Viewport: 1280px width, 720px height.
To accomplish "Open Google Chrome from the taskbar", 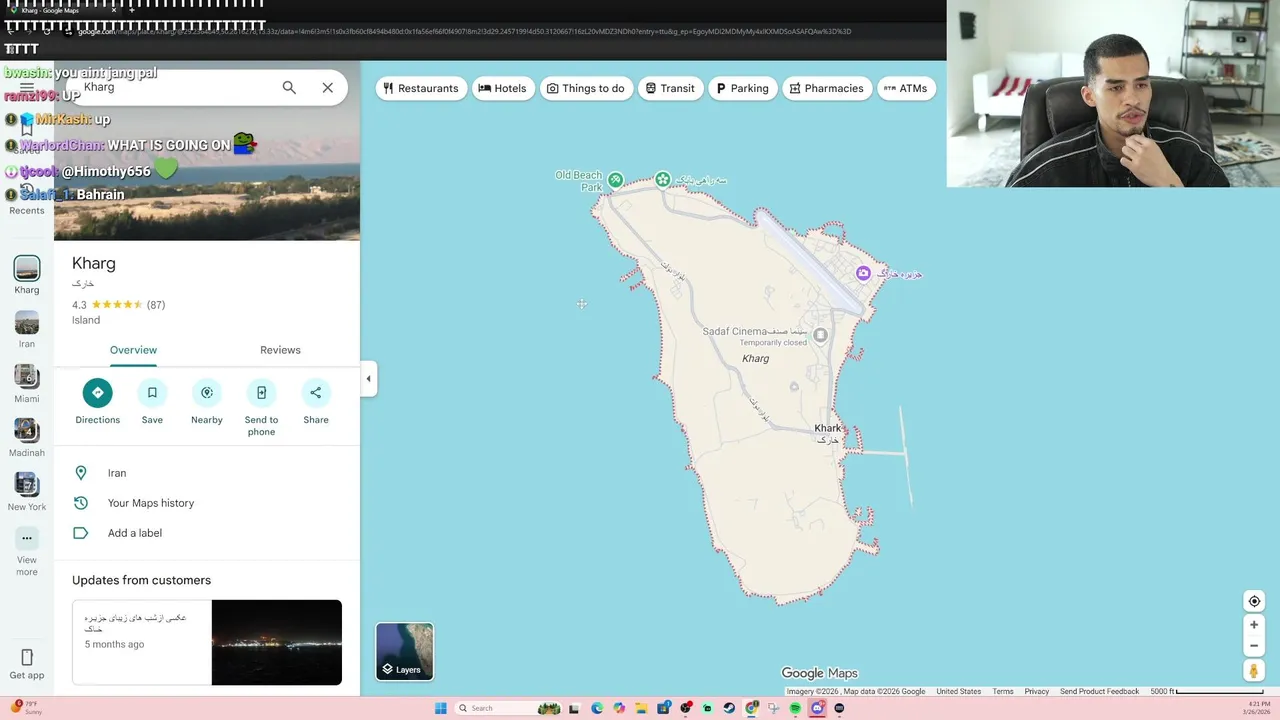I will click(x=751, y=708).
